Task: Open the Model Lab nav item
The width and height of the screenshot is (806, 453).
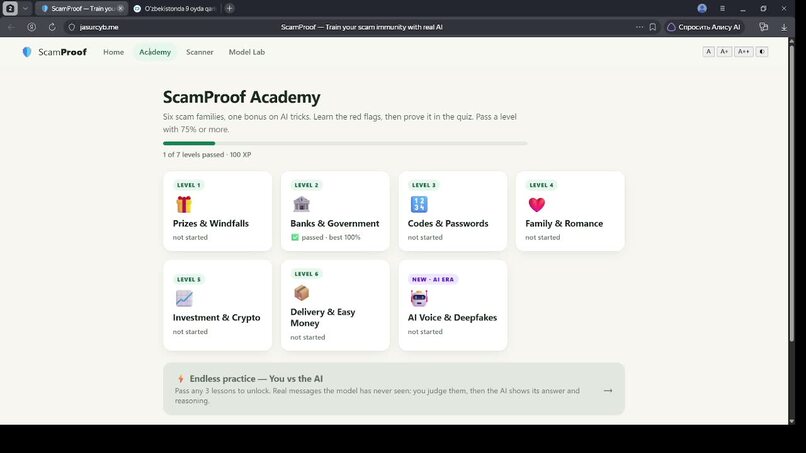Action: (247, 52)
